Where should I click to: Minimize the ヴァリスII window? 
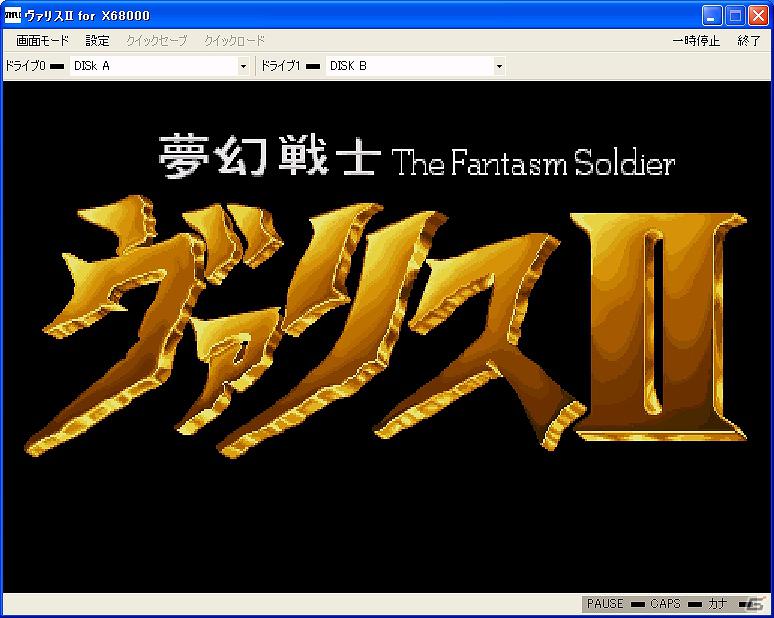(711, 16)
